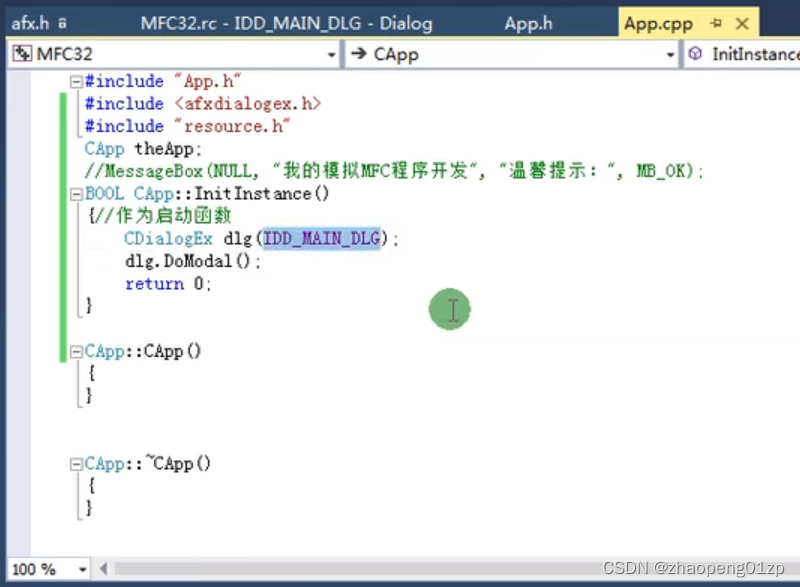
Task: Select the App.cpp tab
Action: [658, 23]
